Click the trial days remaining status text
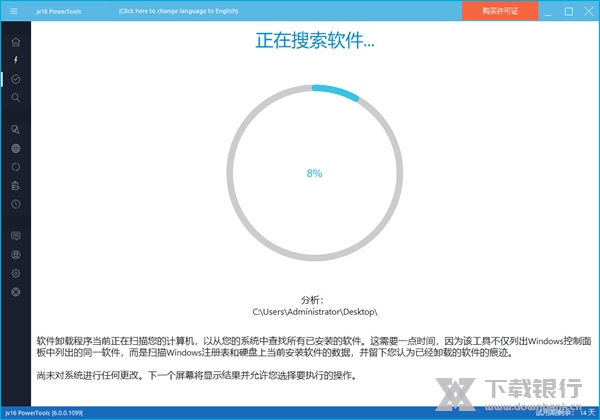This screenshot has width=600, height=420. point(565,412)
